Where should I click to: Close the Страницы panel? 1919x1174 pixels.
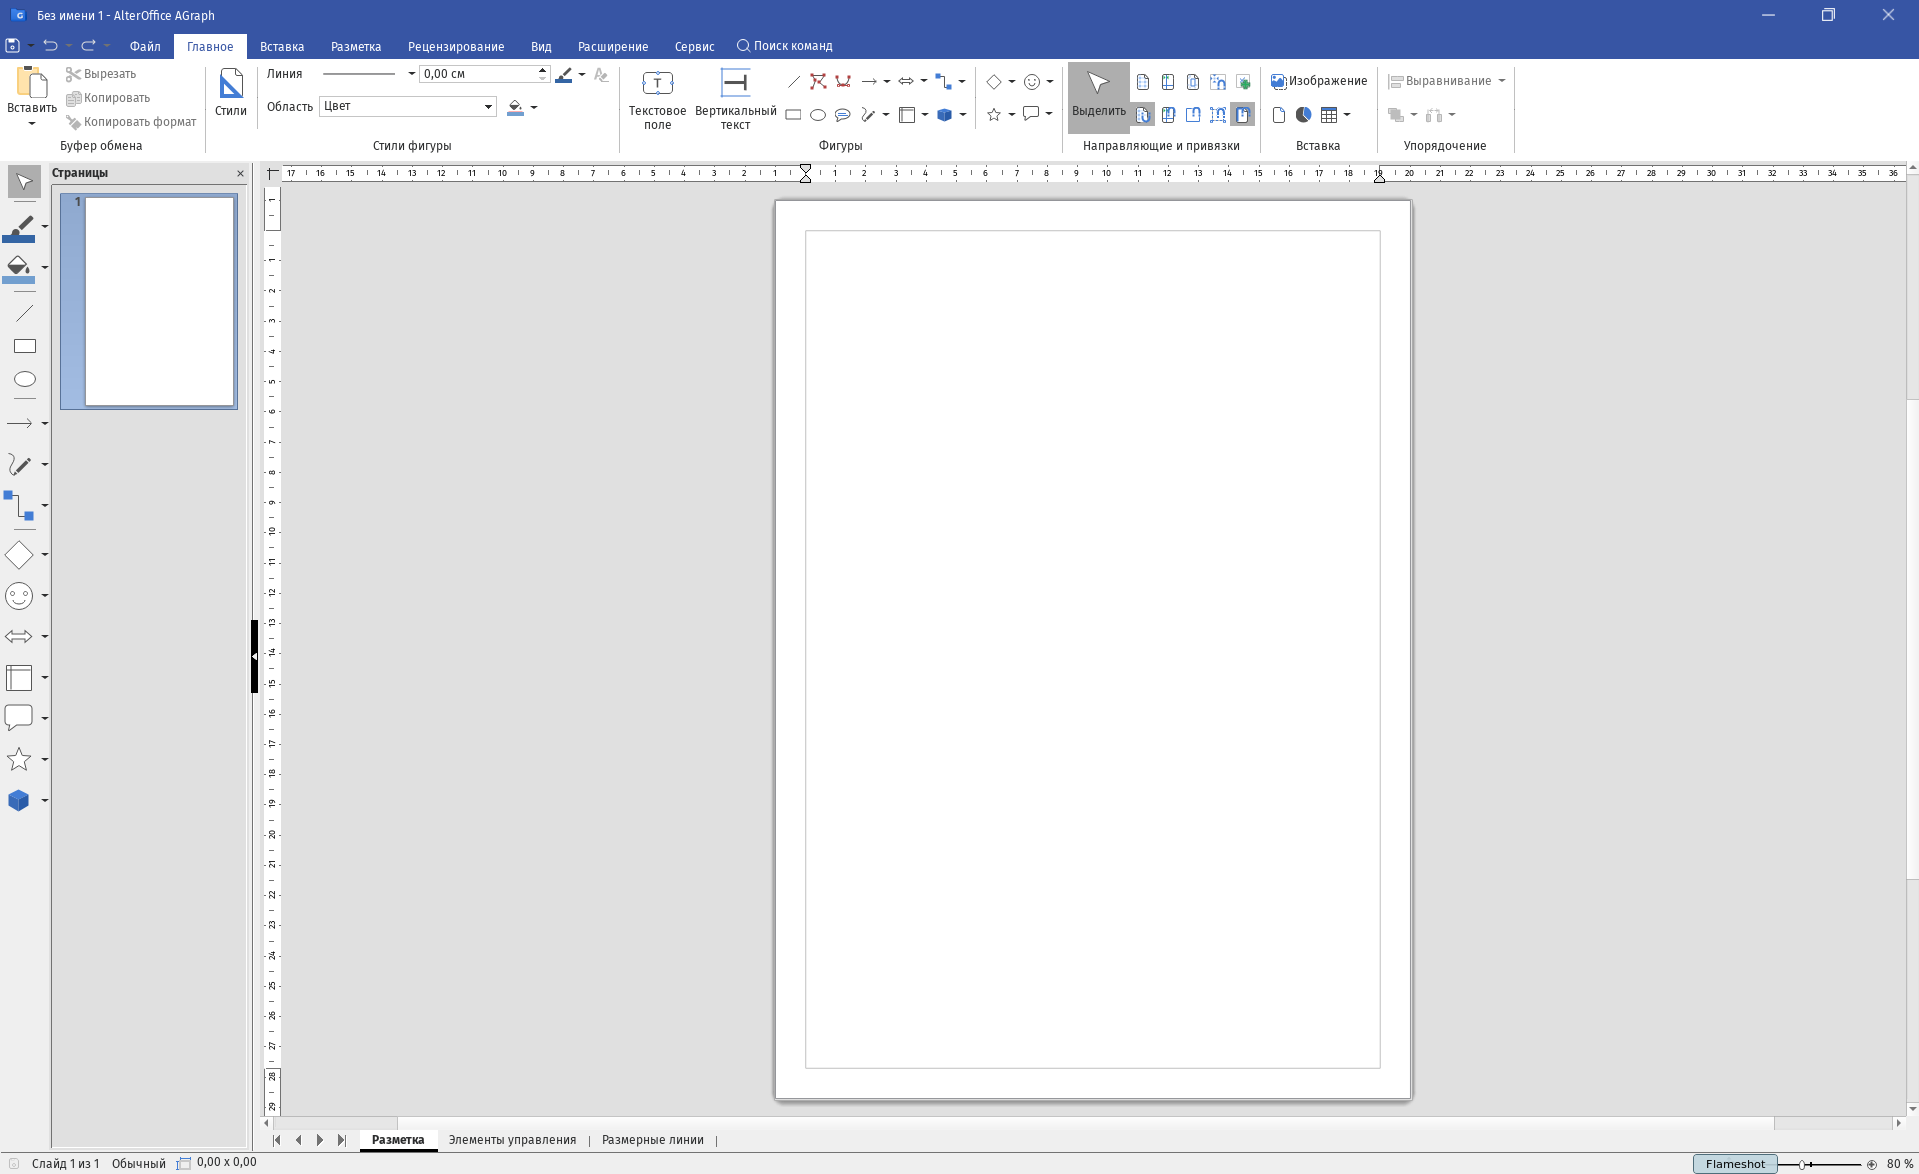pos(240,174)
